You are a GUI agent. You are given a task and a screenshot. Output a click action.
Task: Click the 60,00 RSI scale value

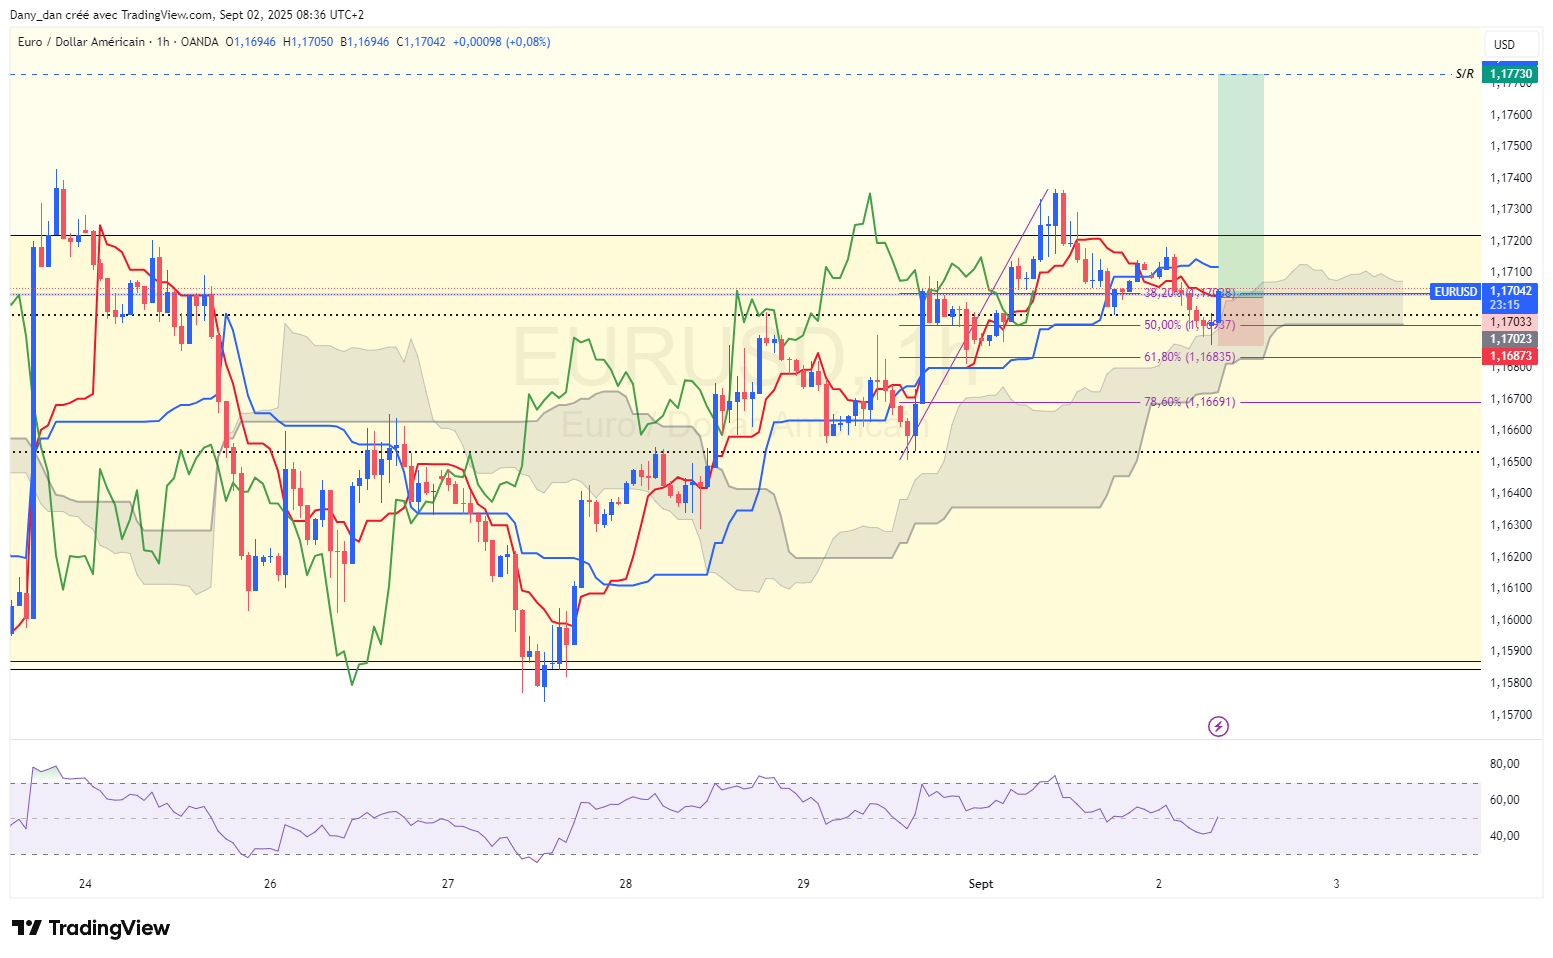1505,800
